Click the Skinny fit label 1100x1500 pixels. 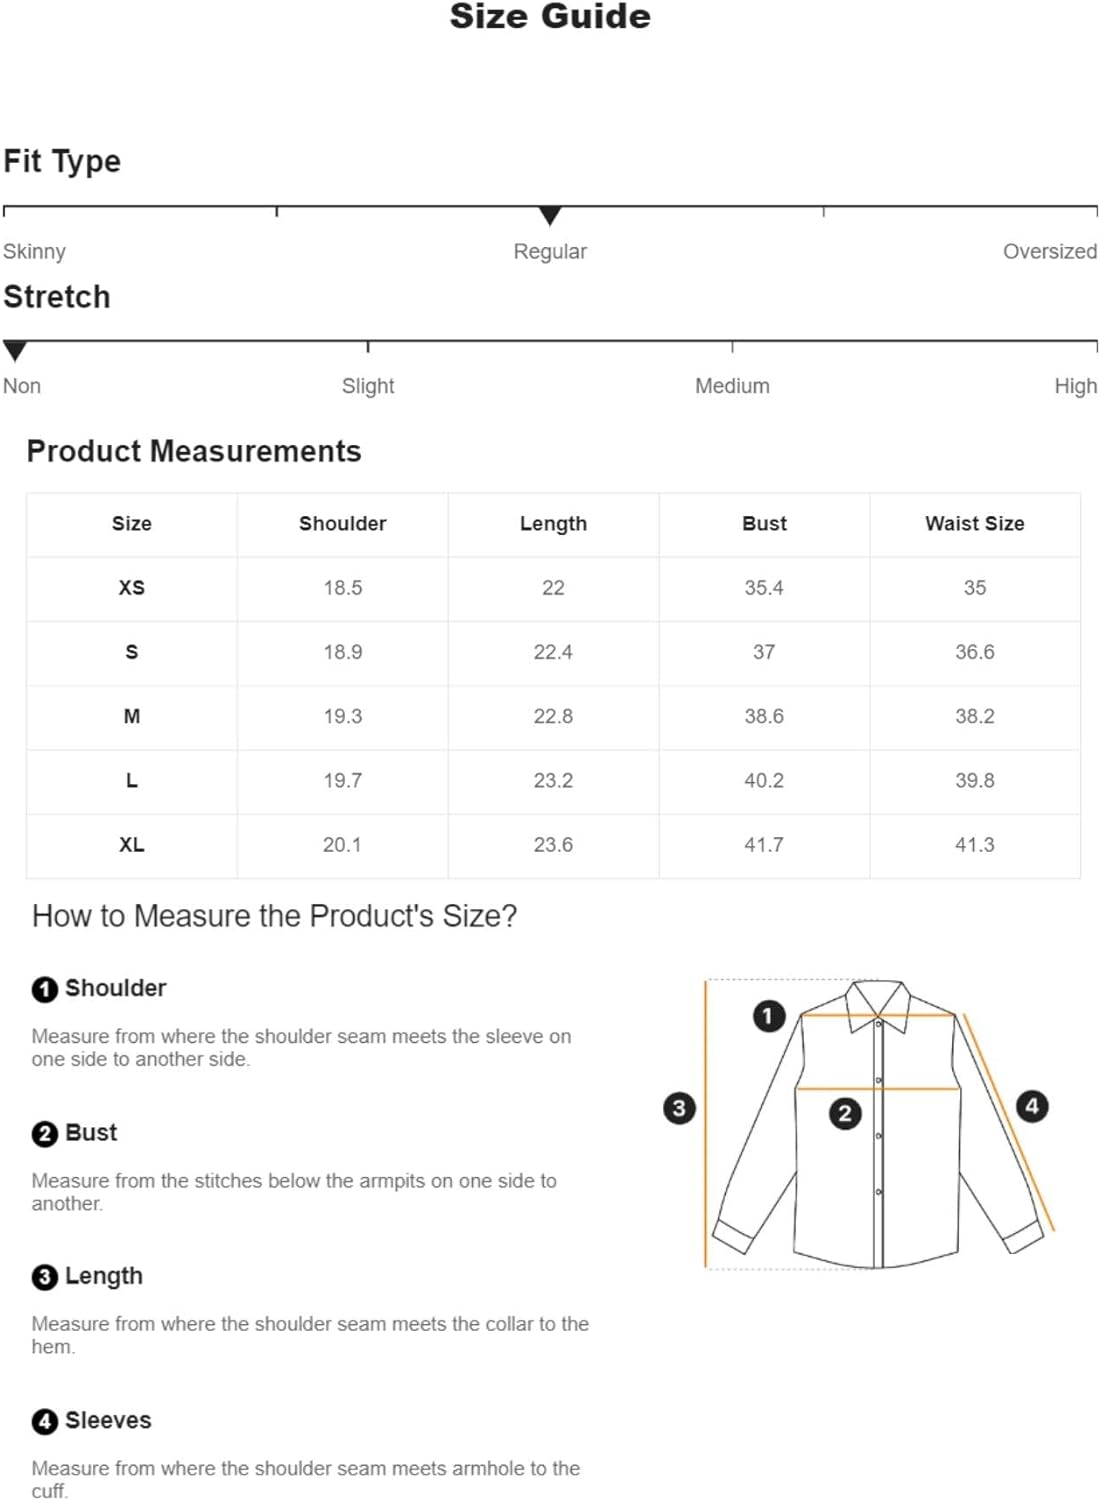pos(34,251)
